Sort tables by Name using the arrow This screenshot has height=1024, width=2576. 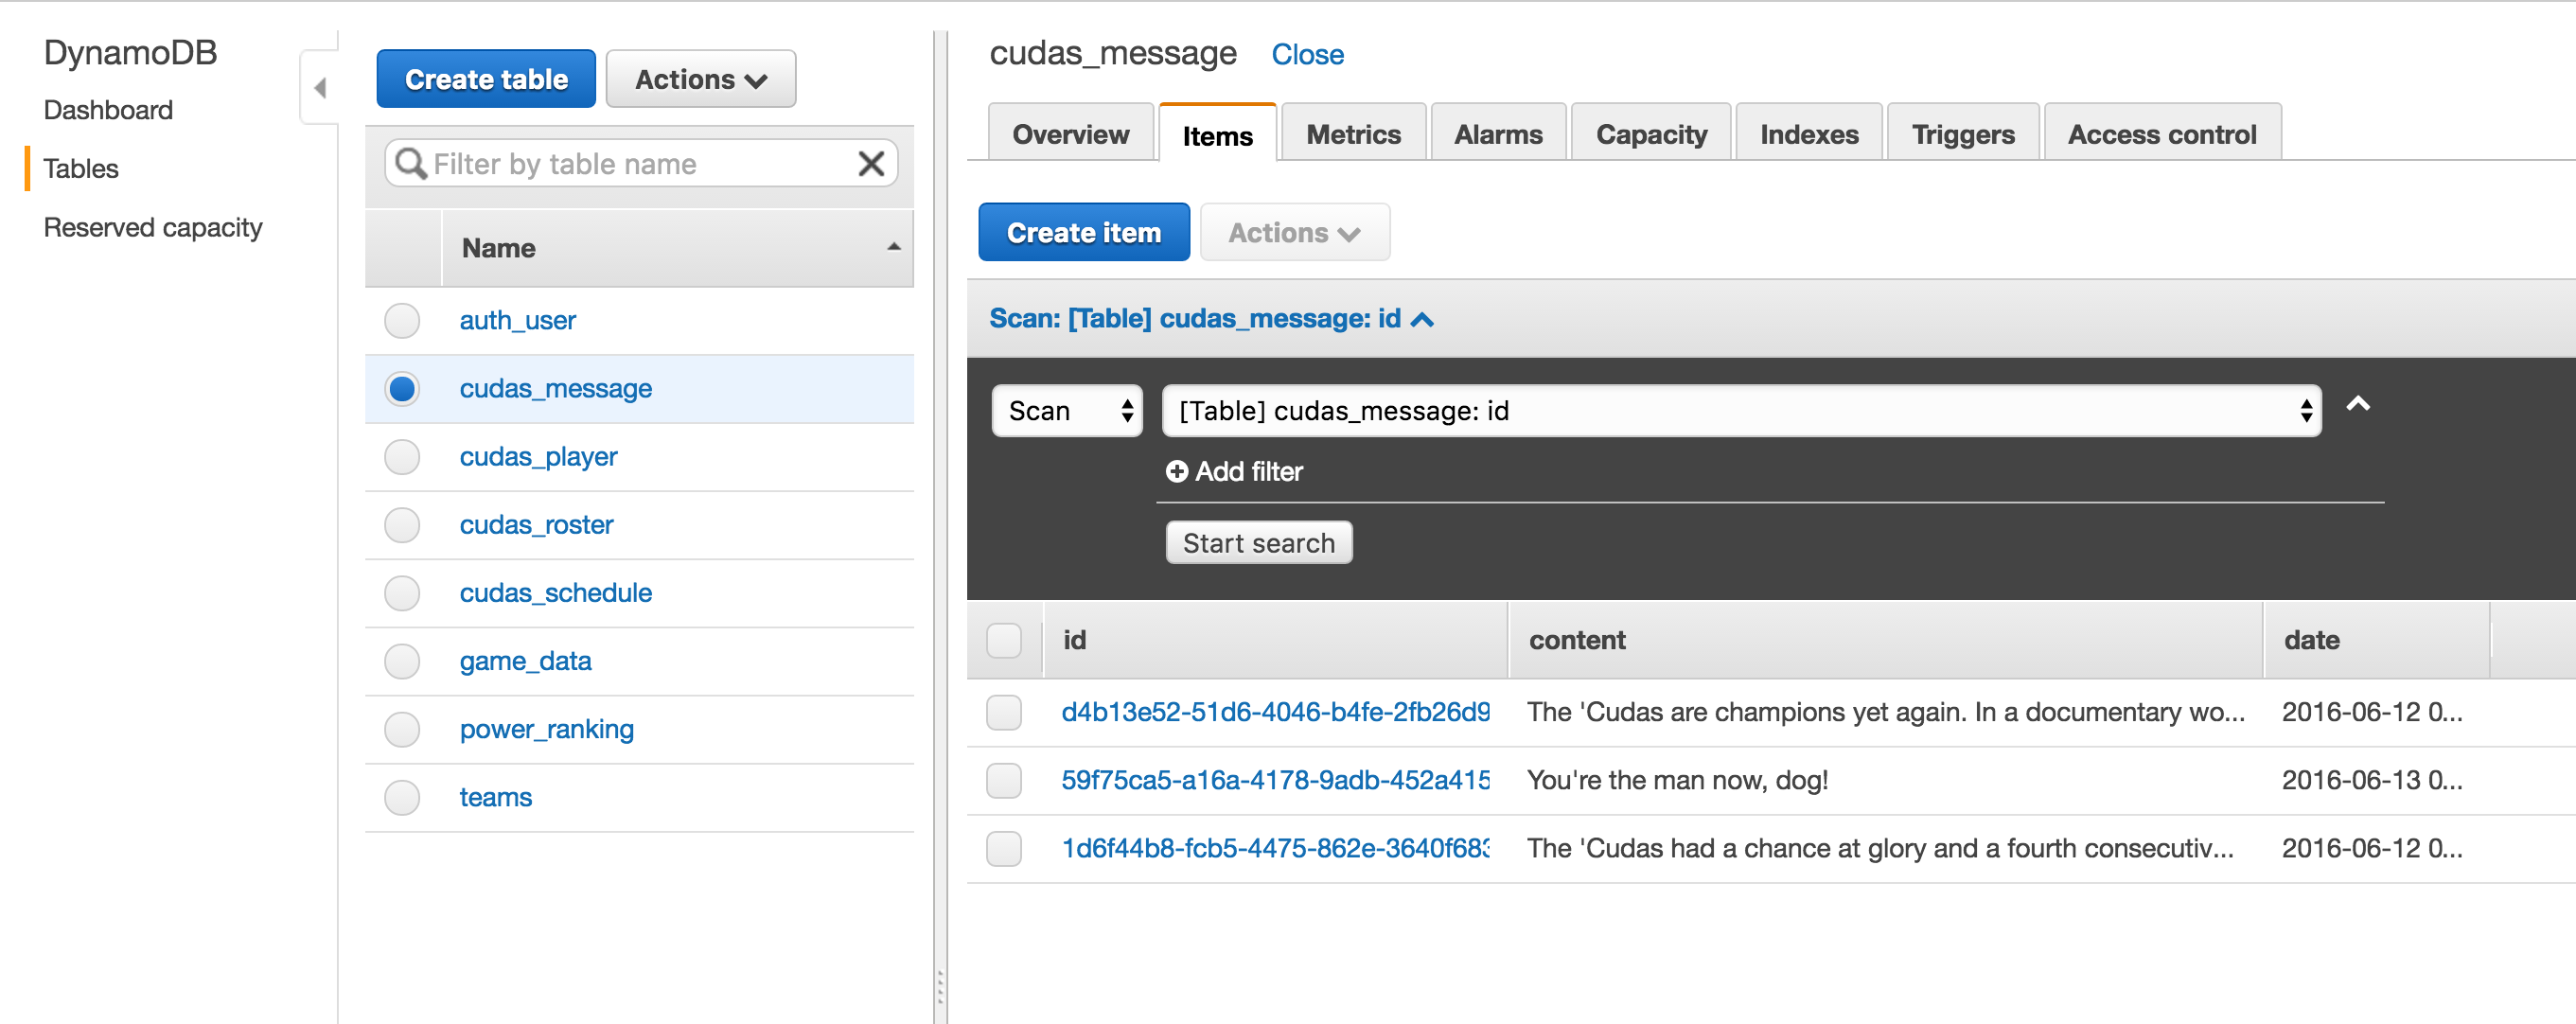pyautogui.click(x=894, y=247)
